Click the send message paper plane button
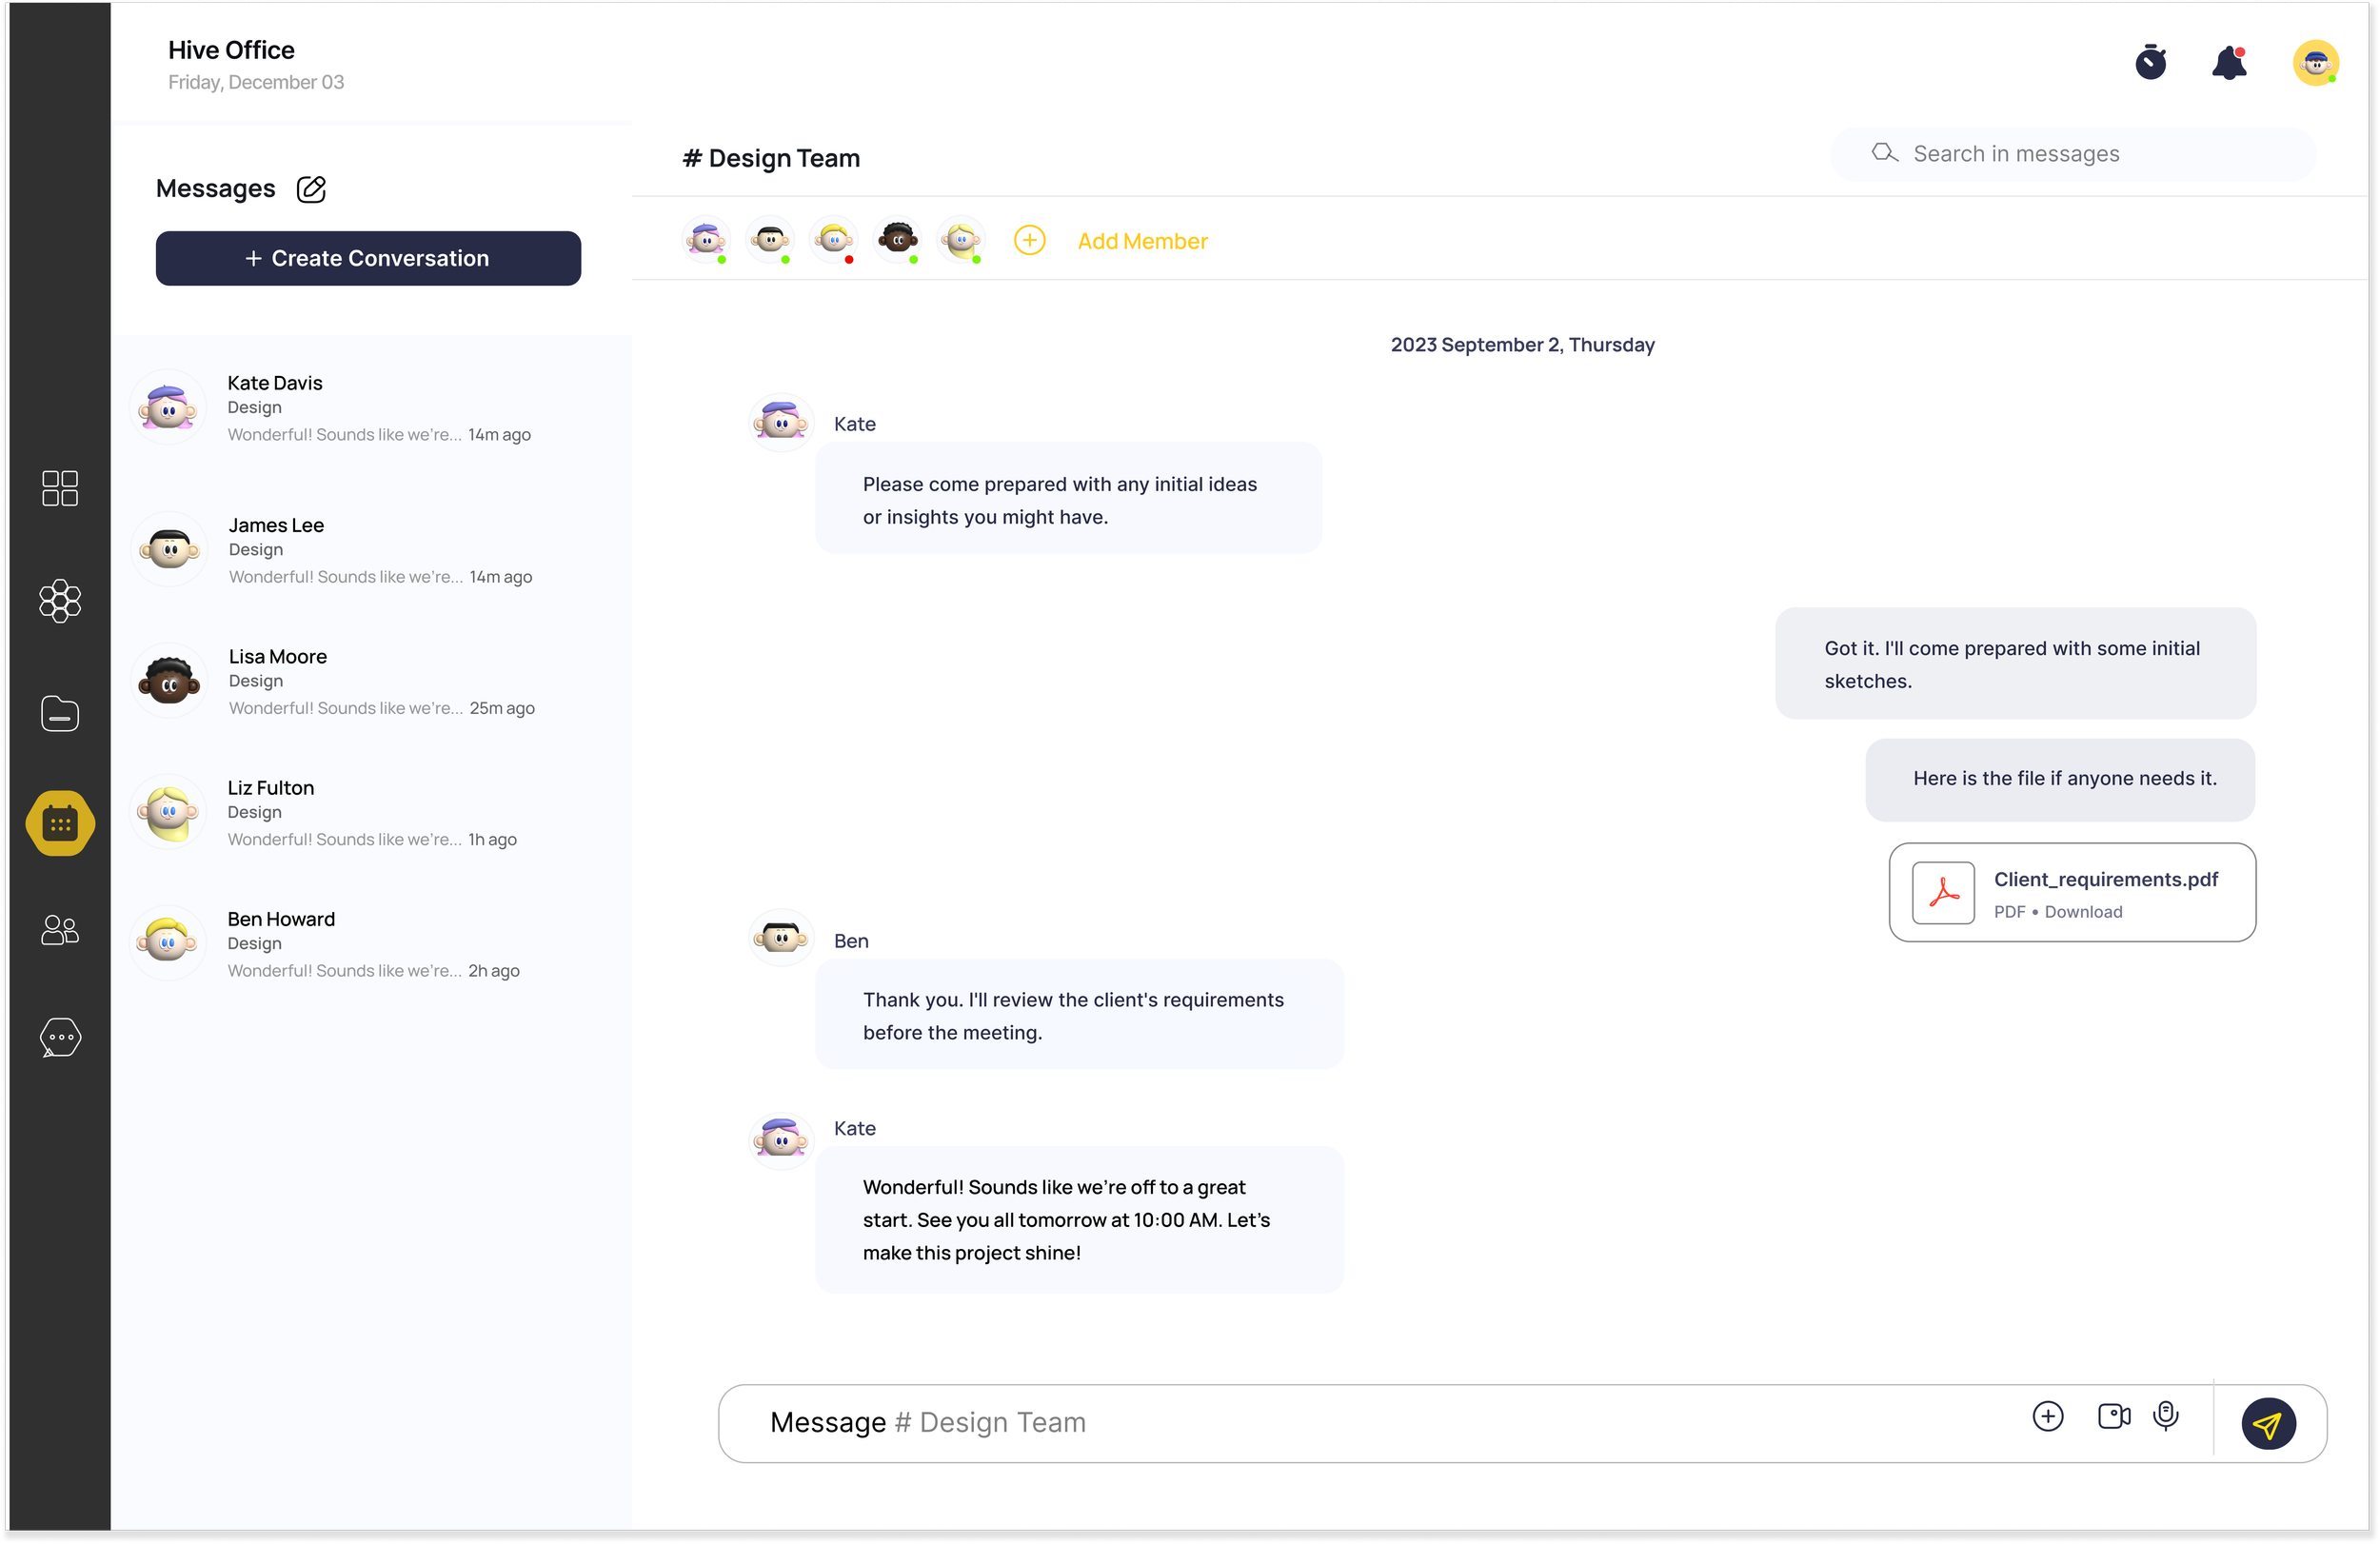 click(2268, 1423)
